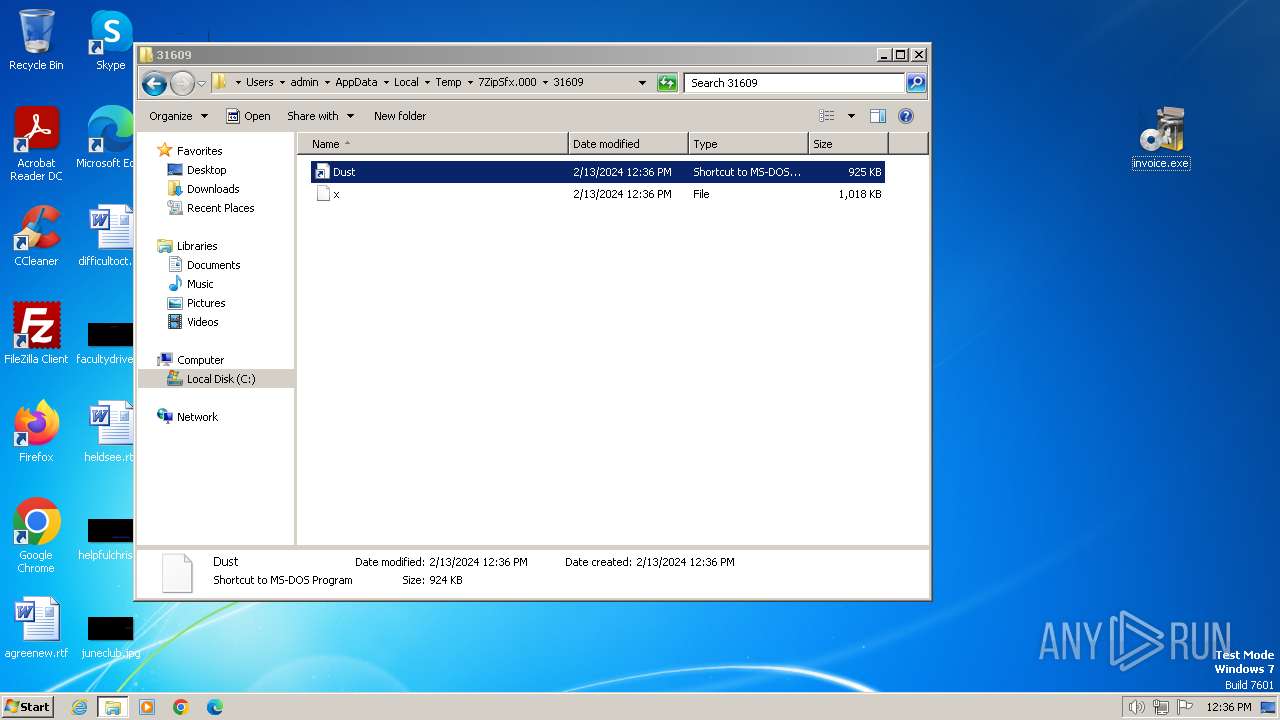Click the green refresh button by address bar
Image resolution: width=1280 pixels, height=720 pixels.
pyautogui.click(x=667, y=83)
